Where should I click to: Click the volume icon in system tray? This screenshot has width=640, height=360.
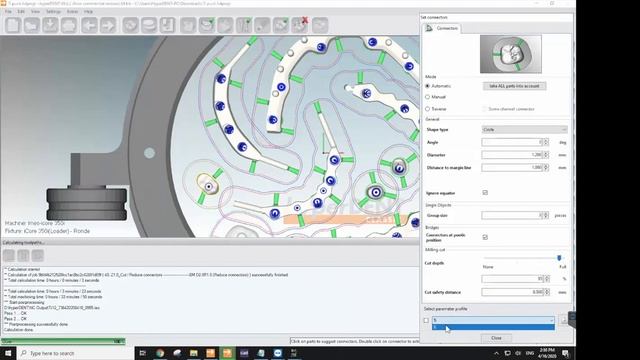(x=518, y=353)
